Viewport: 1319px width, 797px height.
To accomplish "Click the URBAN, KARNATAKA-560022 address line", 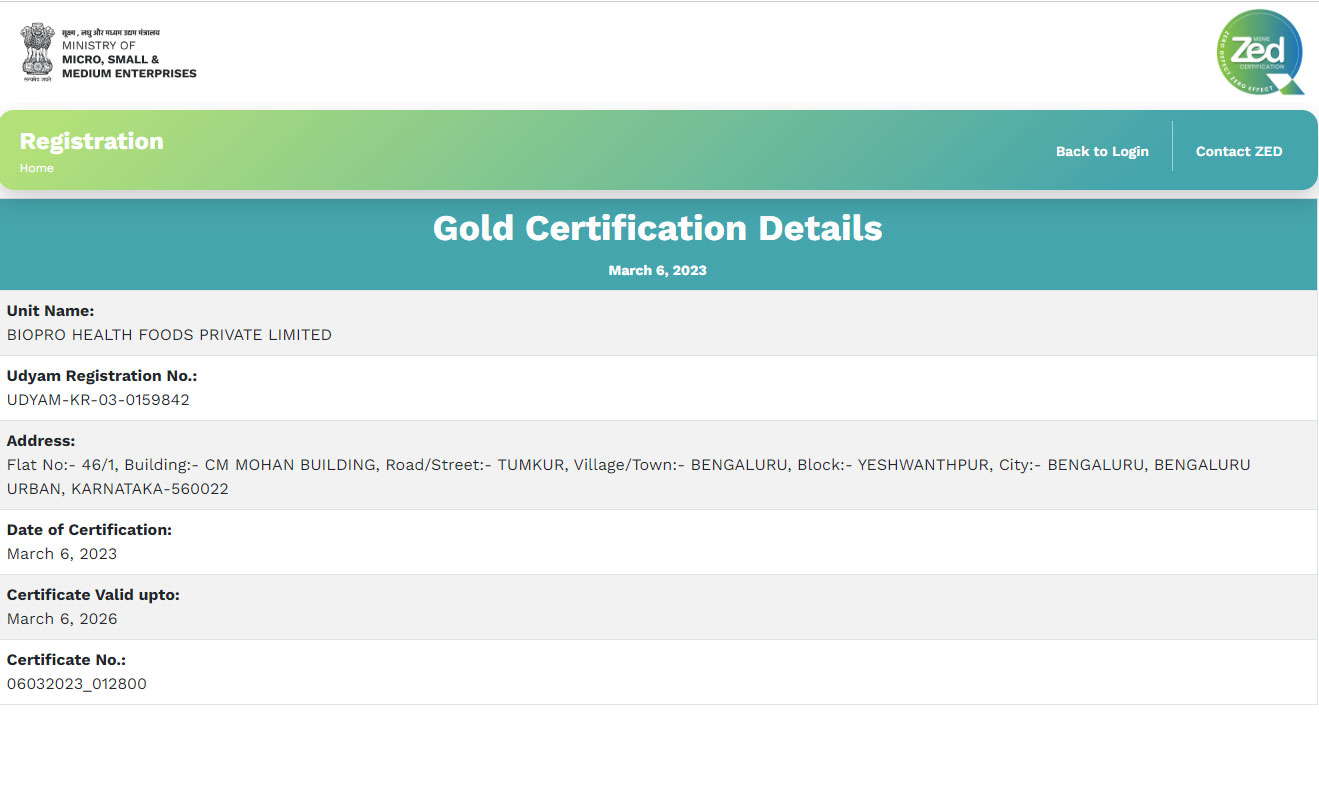I will pos(118,489).
